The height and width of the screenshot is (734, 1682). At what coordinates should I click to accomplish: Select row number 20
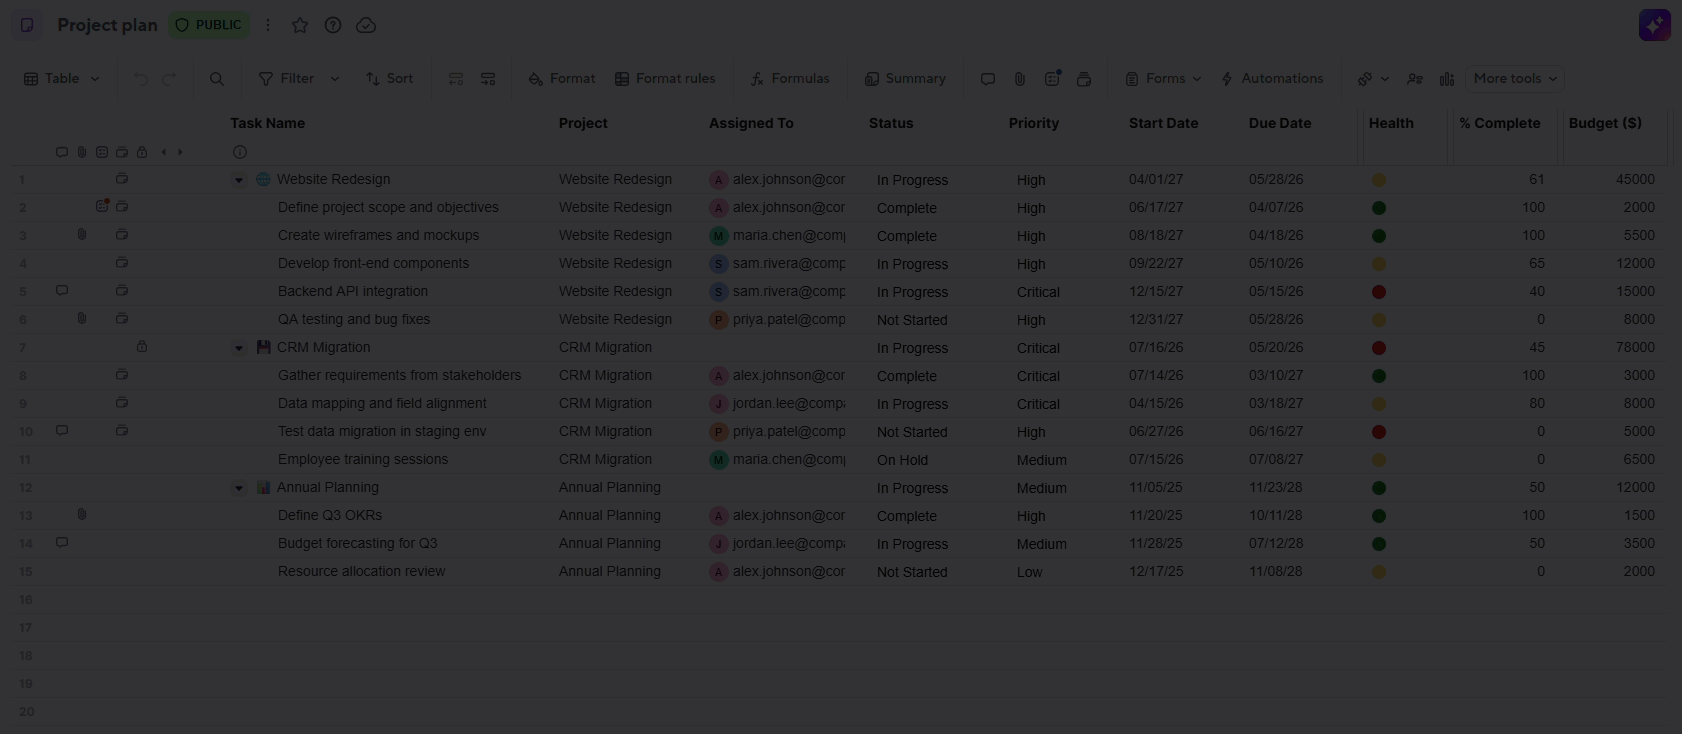click(x=26, y=712)
